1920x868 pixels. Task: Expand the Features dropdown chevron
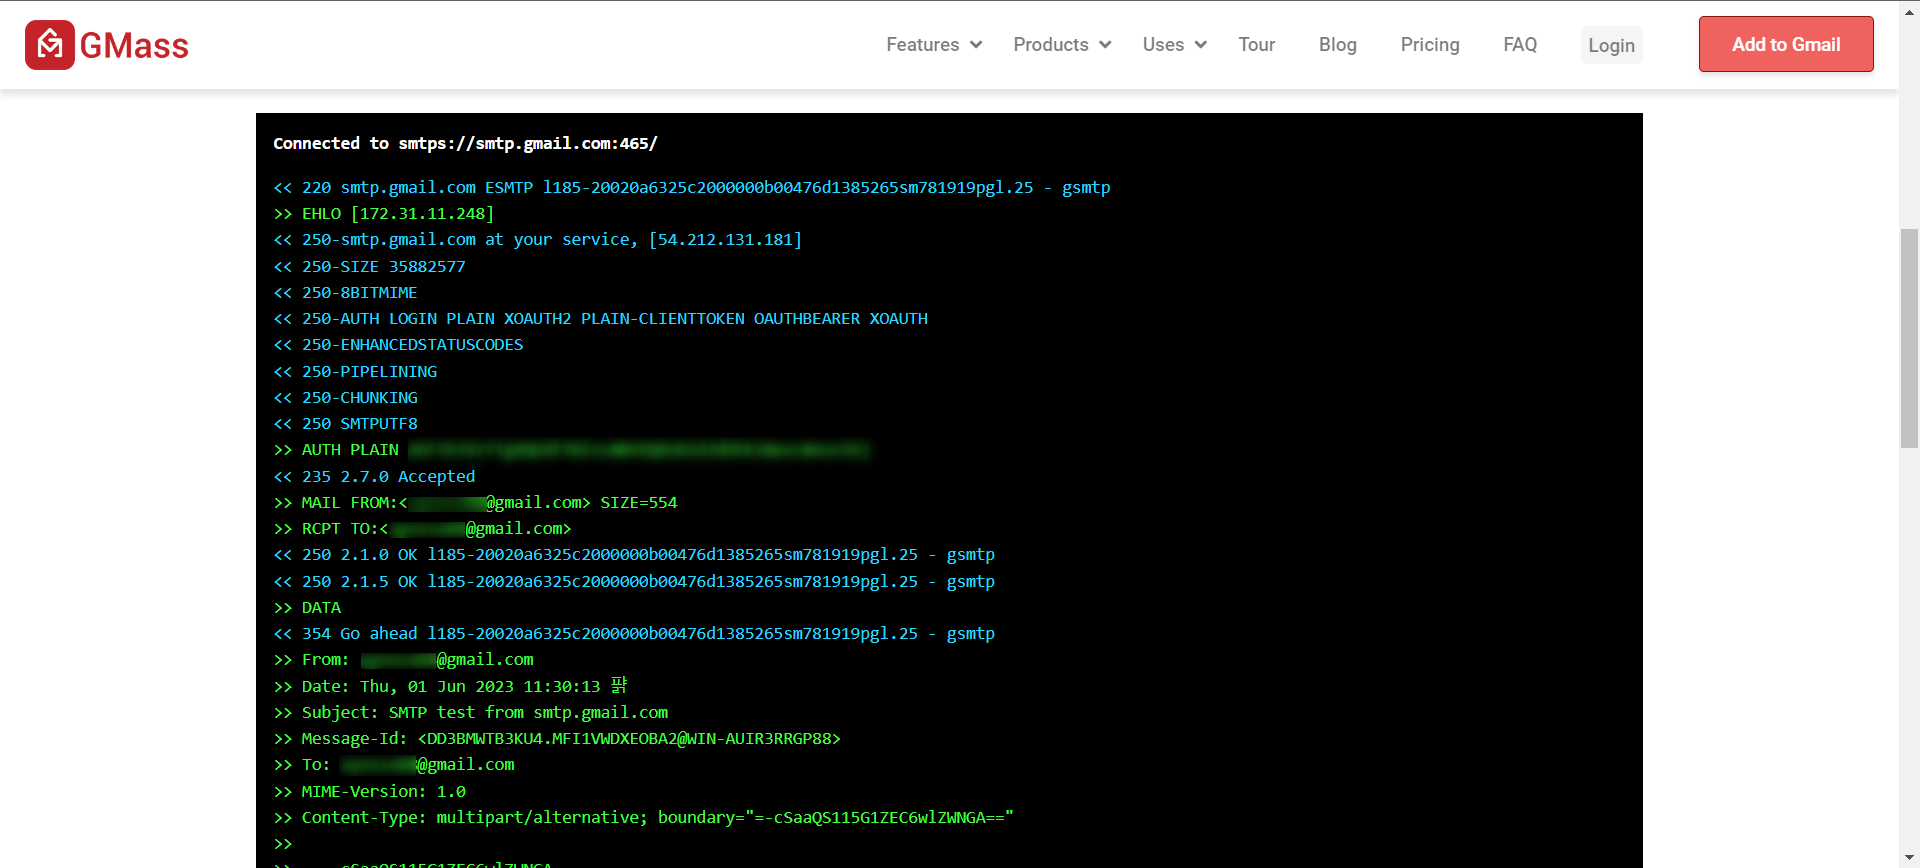(976, 45)
